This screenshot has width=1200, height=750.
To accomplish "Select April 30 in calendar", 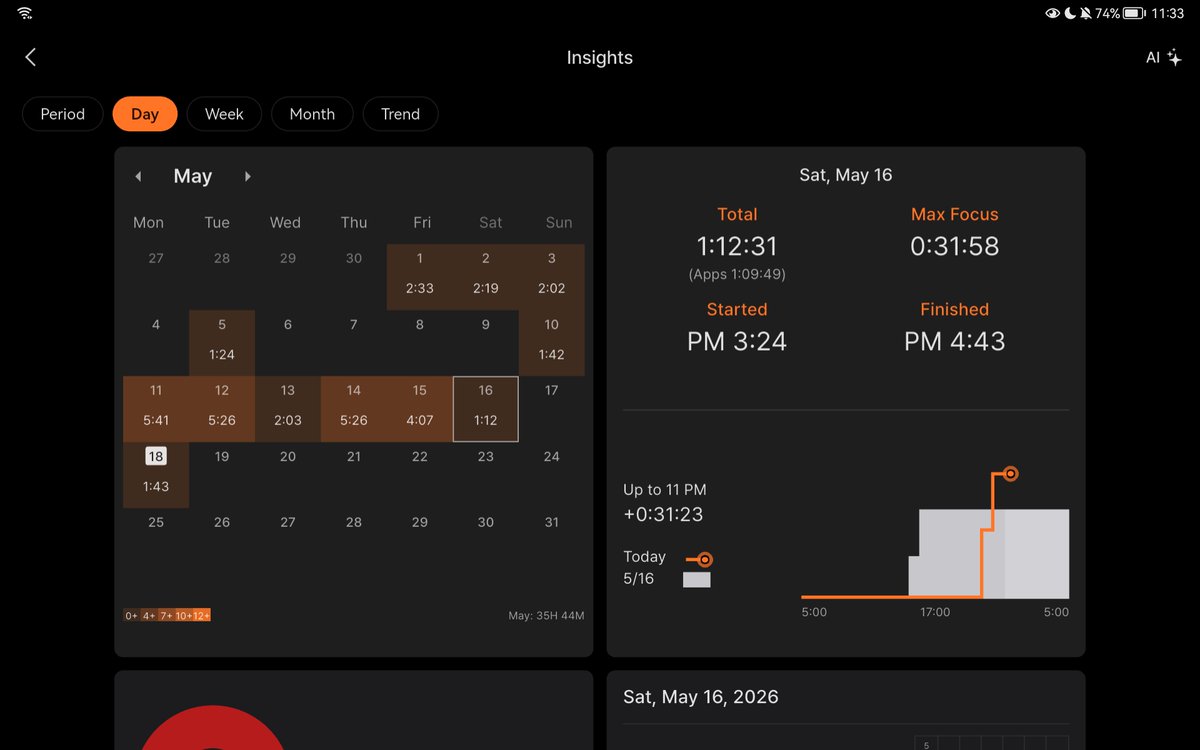I will [354, 277].
